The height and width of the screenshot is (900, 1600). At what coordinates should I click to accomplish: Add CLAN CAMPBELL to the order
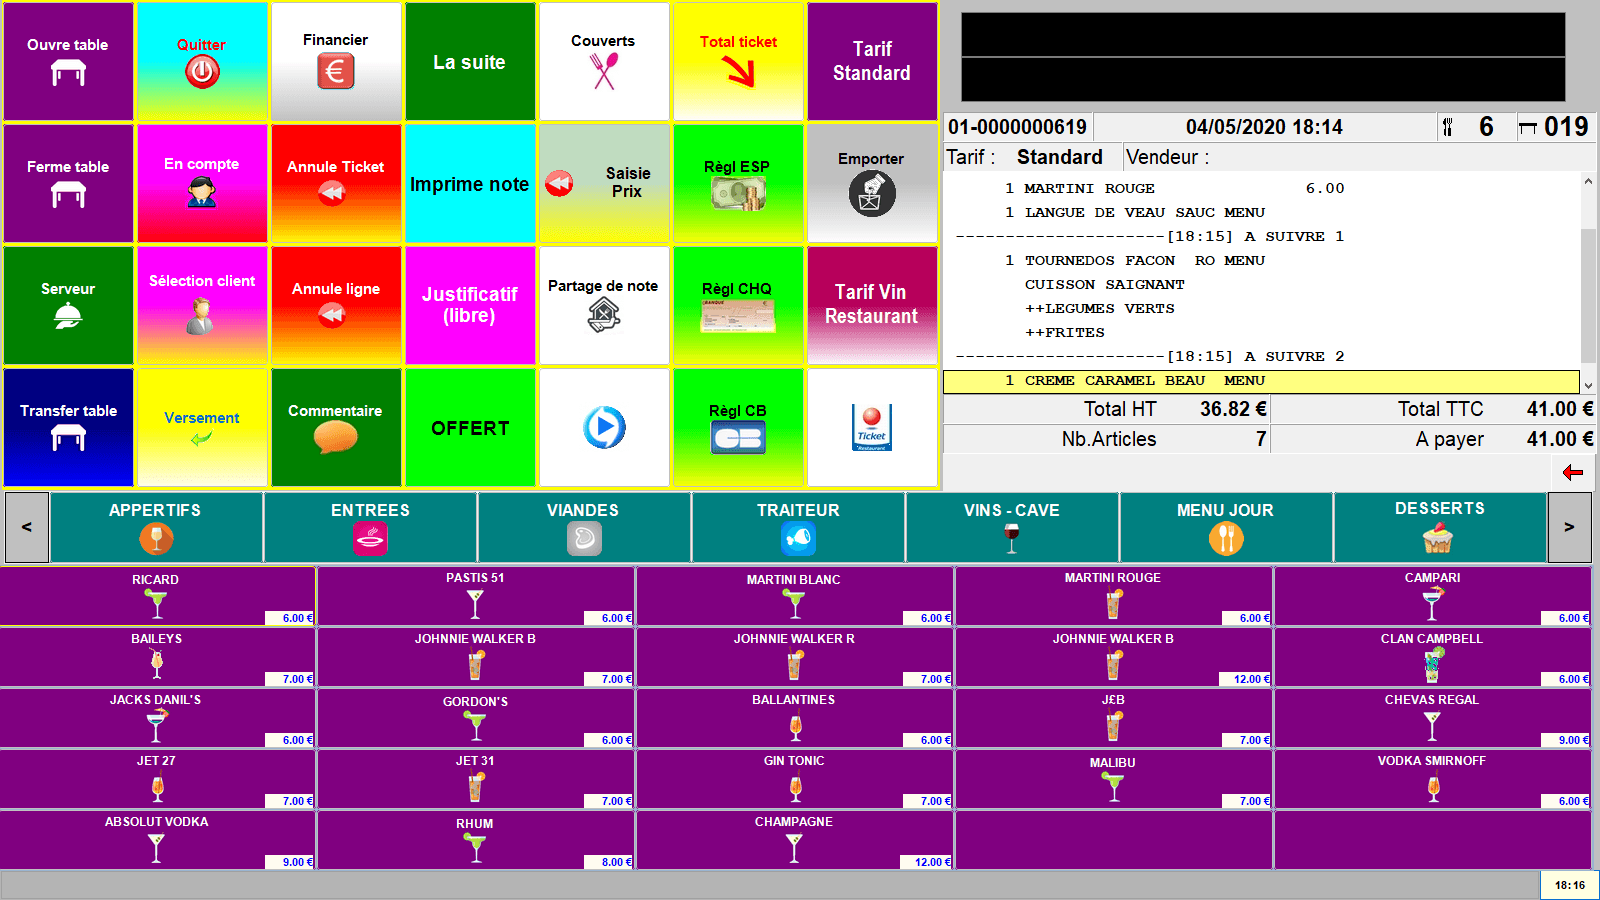point(1433,658)
